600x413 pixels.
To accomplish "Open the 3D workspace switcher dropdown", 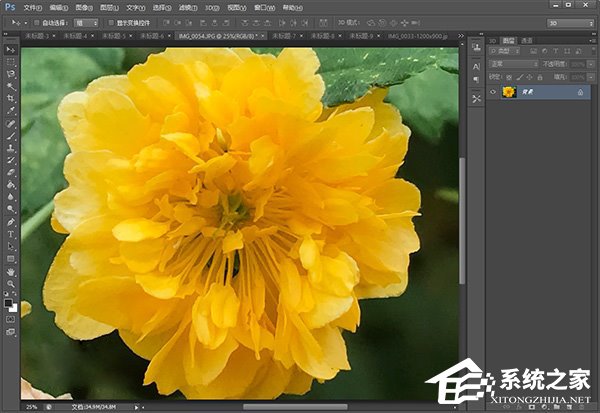I will pyautogui.click(x=568, y=21).
